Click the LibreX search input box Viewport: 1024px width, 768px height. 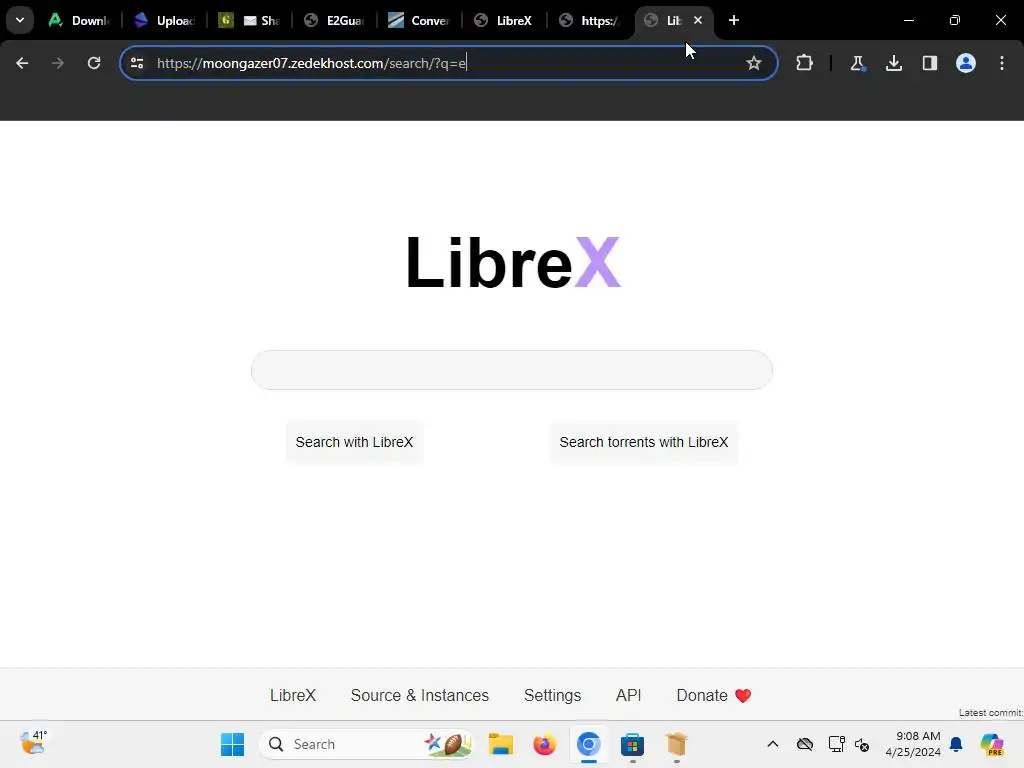[511, 370]
